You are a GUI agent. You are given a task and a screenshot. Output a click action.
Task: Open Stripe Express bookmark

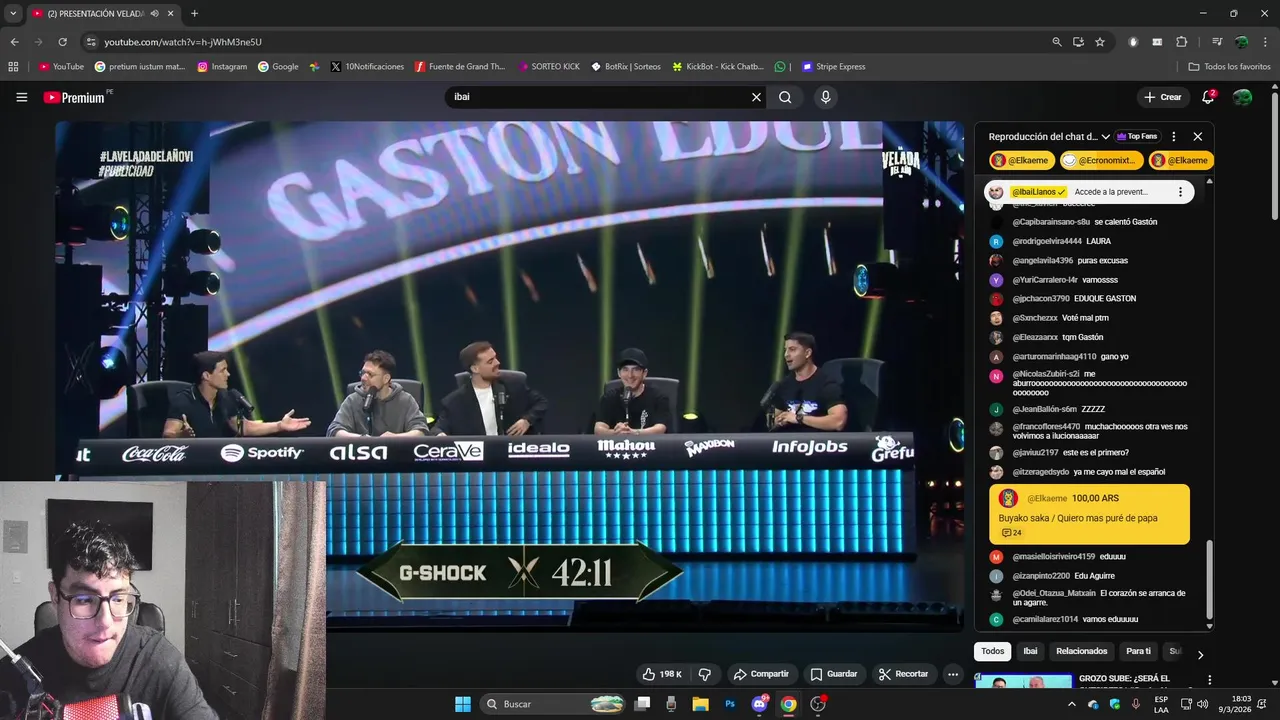[x=834, y=67]
